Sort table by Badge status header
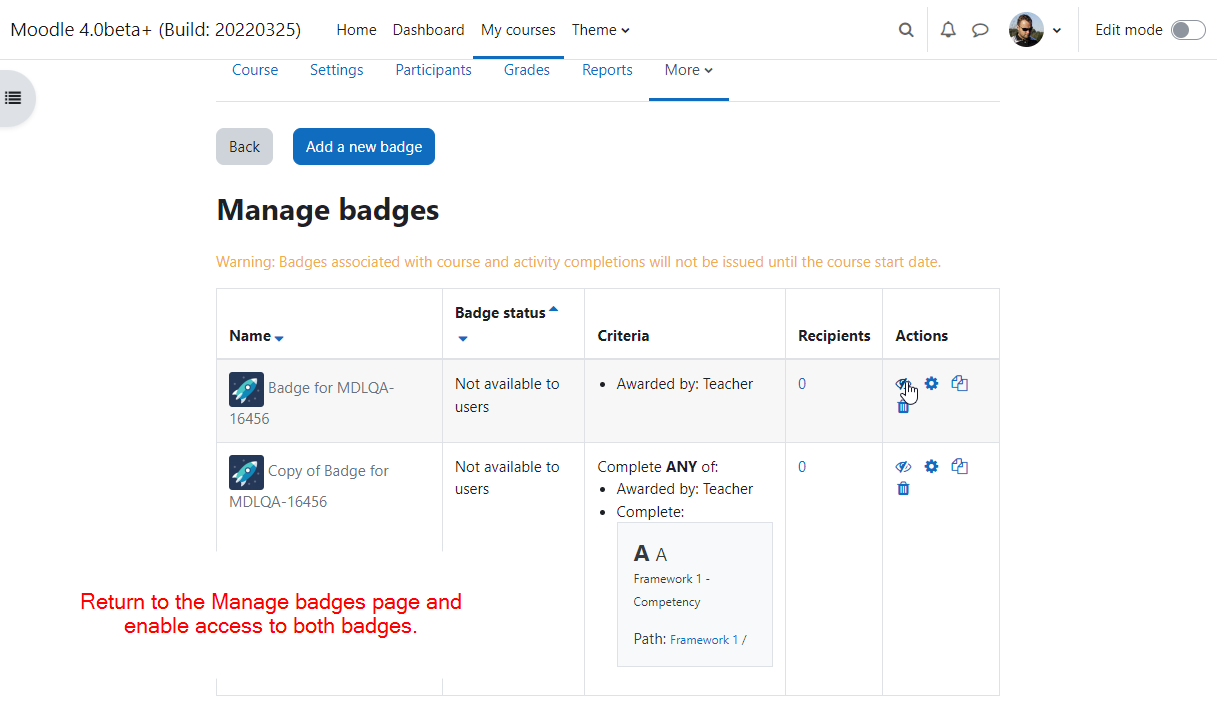This screenshot has width=1217, height=709. click(500, 313)
